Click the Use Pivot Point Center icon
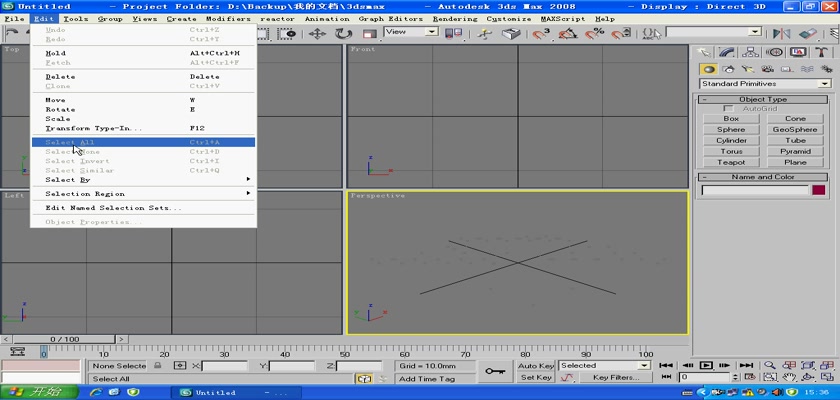 pos(454,34)
